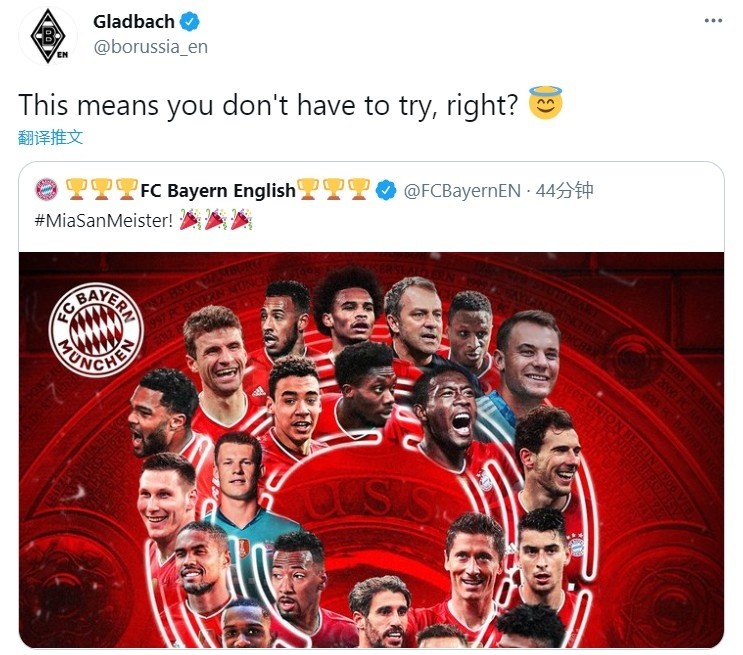Viewport: 743px width, 655px height.
Task: Click leftmost trophy emoji before FC Bayern
Action: pos(76,190)
